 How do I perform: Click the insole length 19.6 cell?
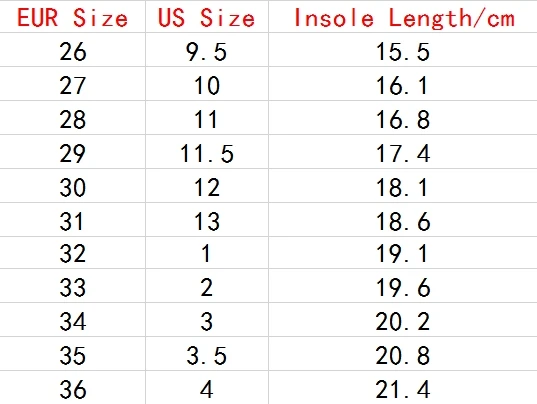[403, 286]
